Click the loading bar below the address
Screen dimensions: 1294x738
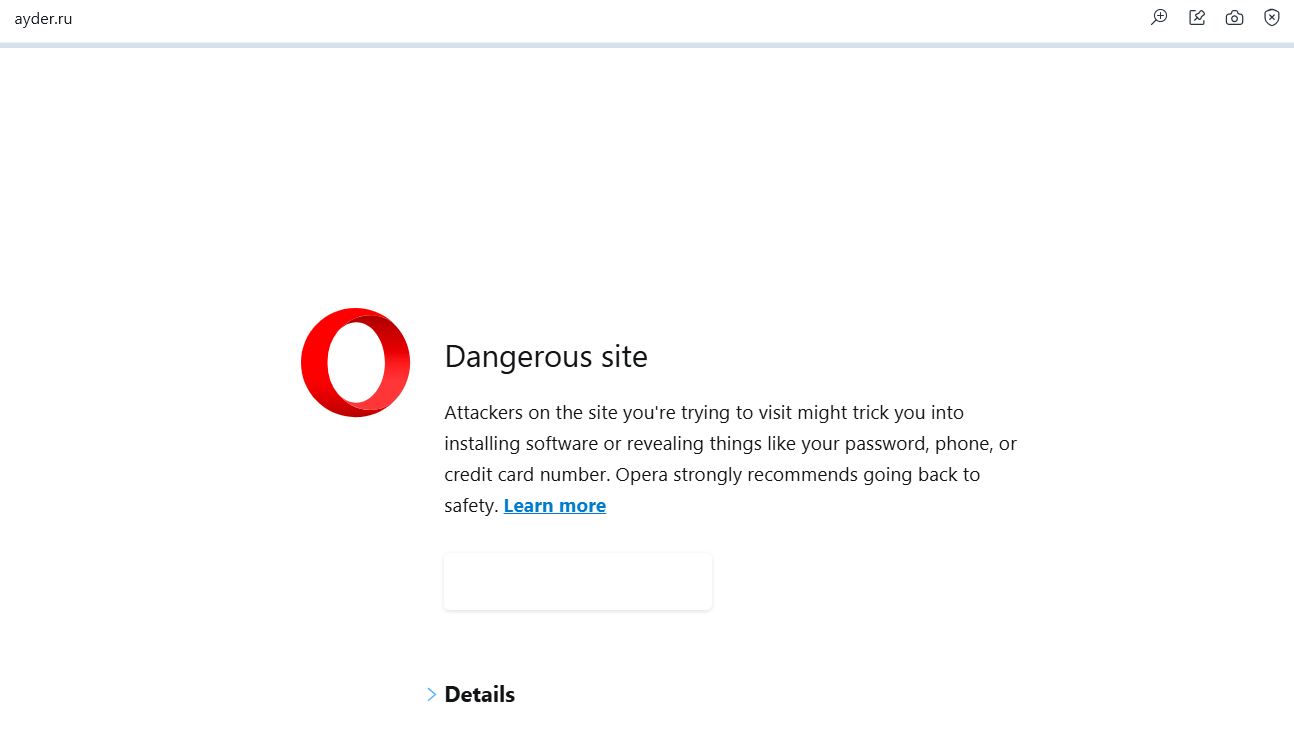tap(647, 45)
